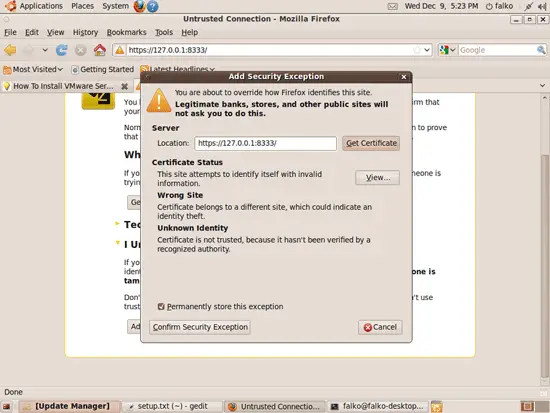Click the 'Unknown Identity' heading text
Image resolution: width=550 pixels, height=413 pixels.
pyautogui.click(x=193, y=228)
